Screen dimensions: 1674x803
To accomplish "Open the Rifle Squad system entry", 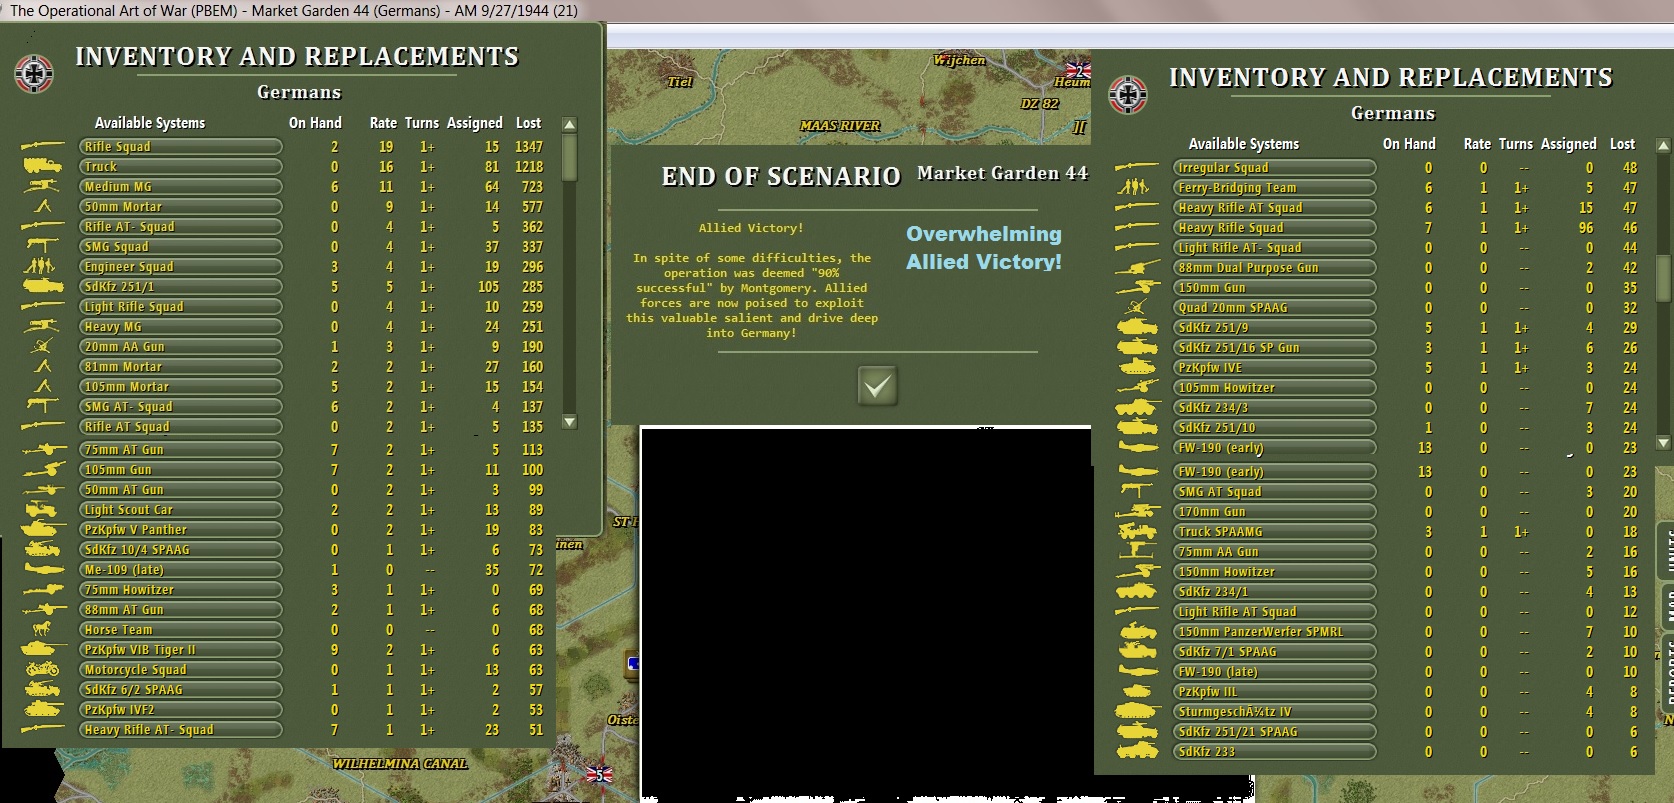I will coord(180,147).
